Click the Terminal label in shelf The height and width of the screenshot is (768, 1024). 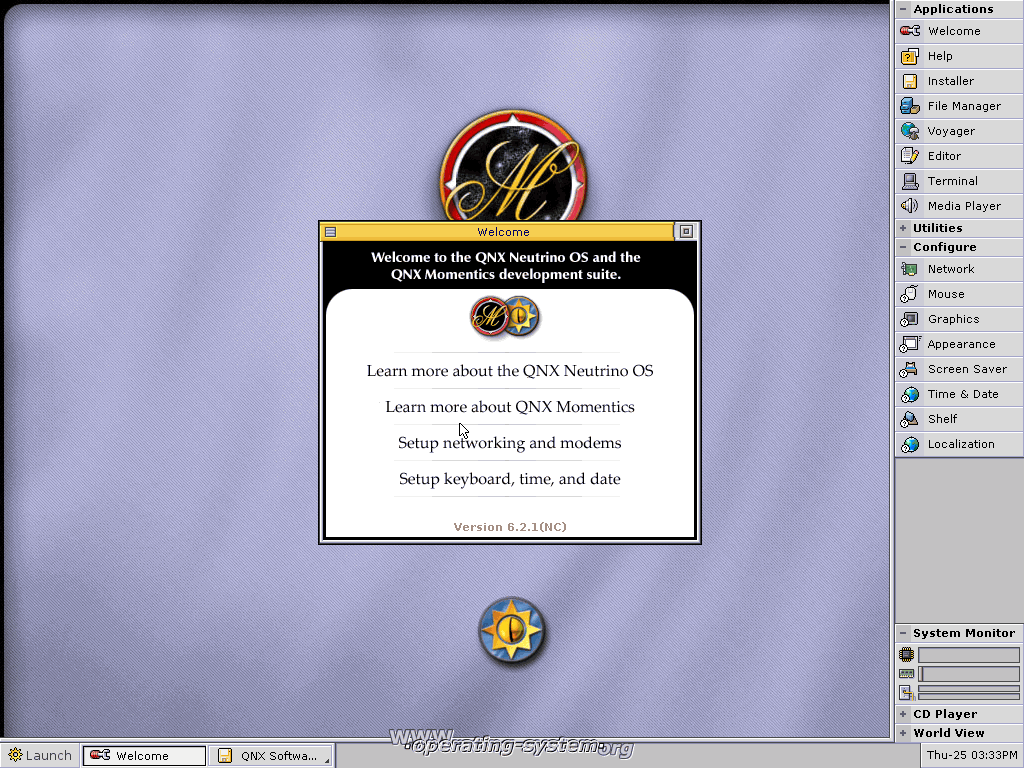click(952, 181)
